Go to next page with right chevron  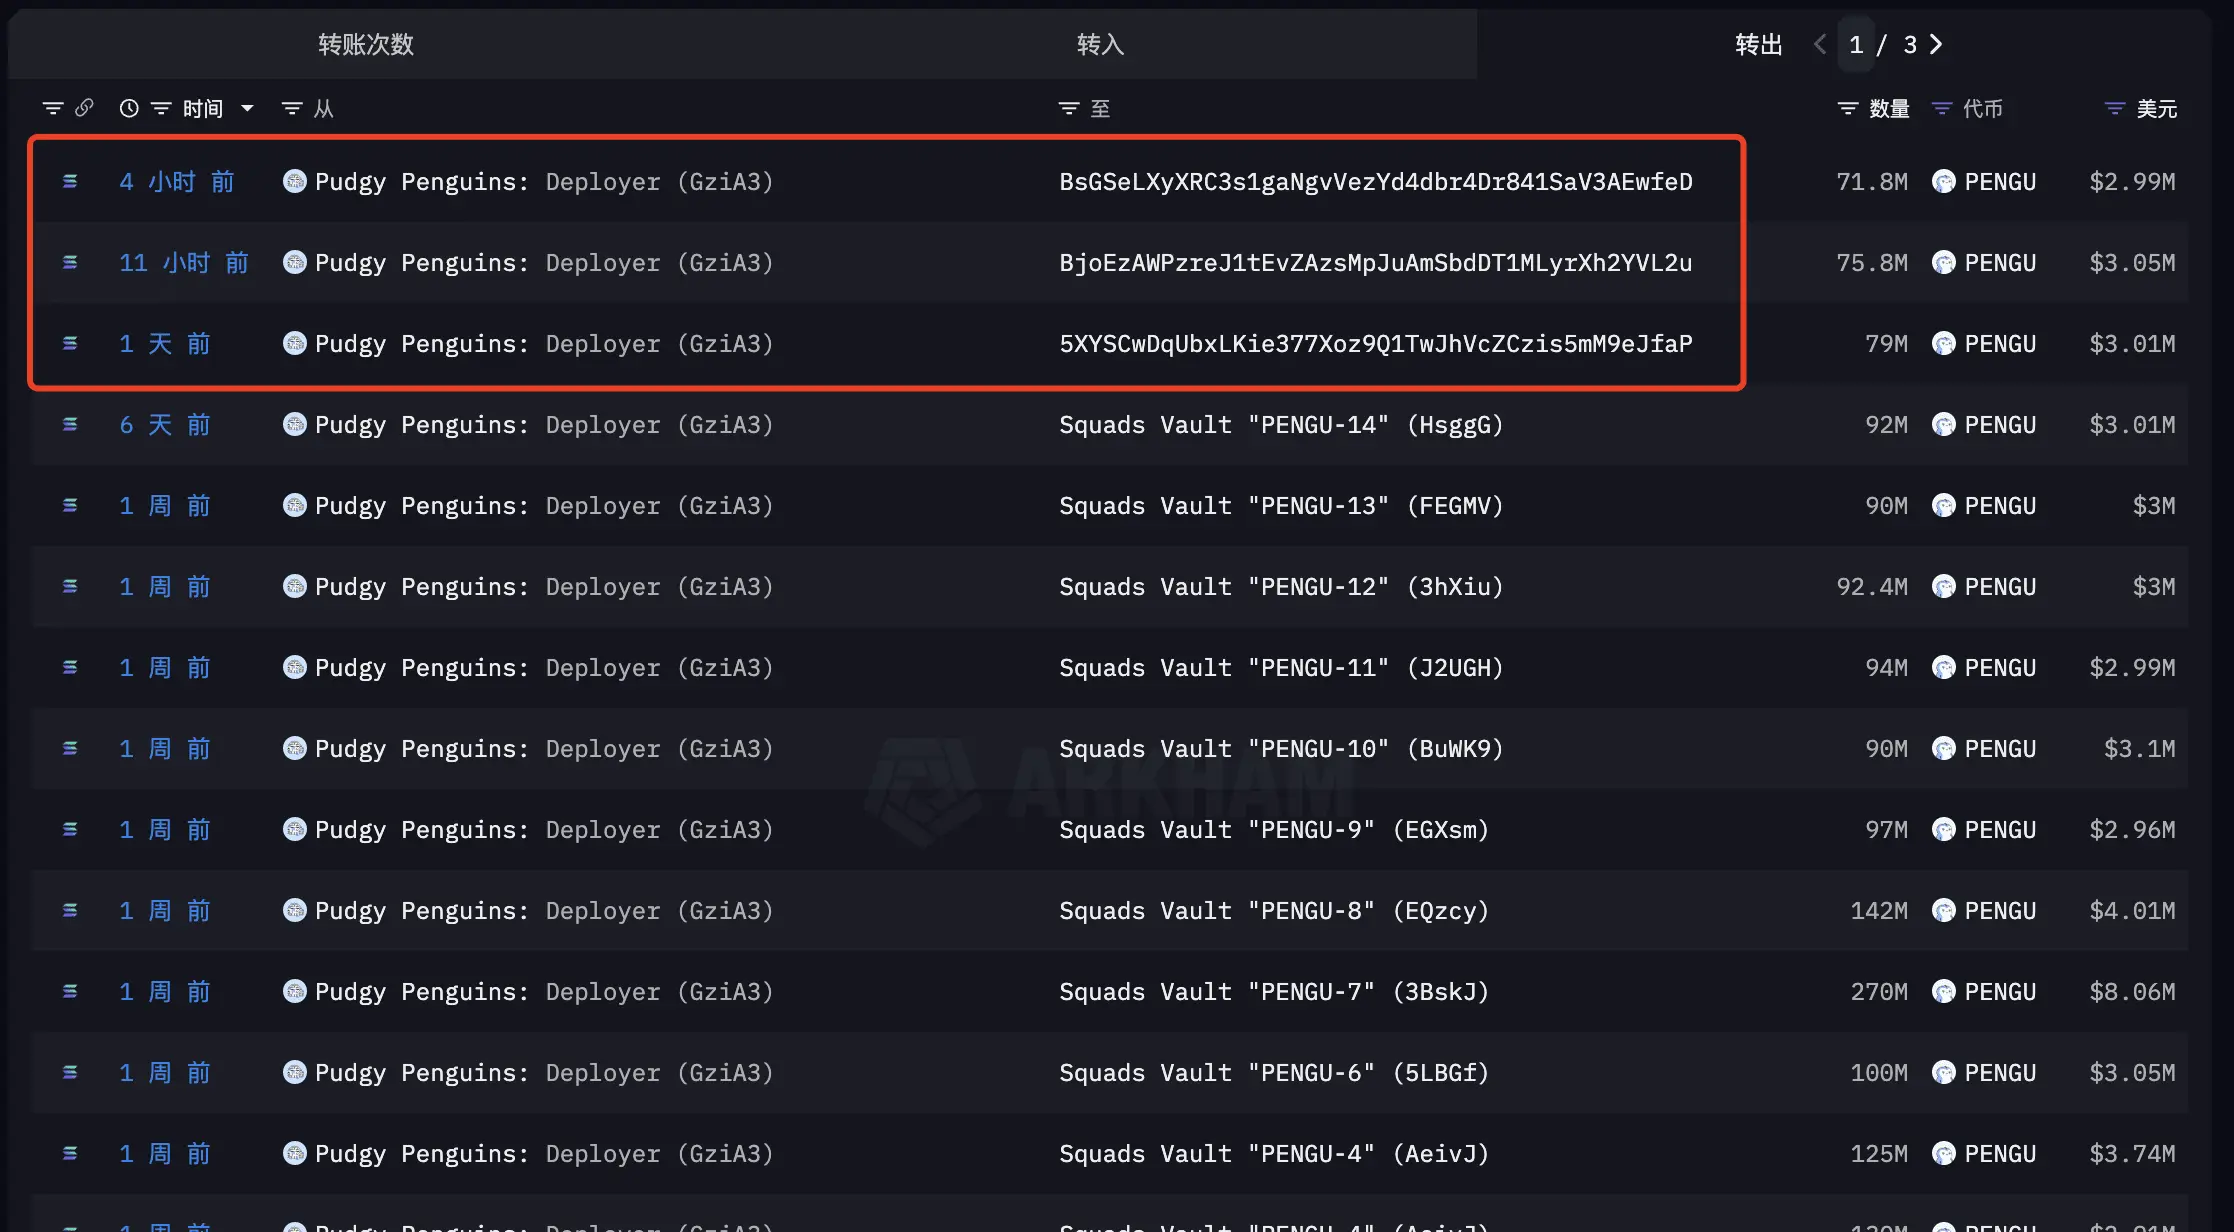tap(1936, 44)
